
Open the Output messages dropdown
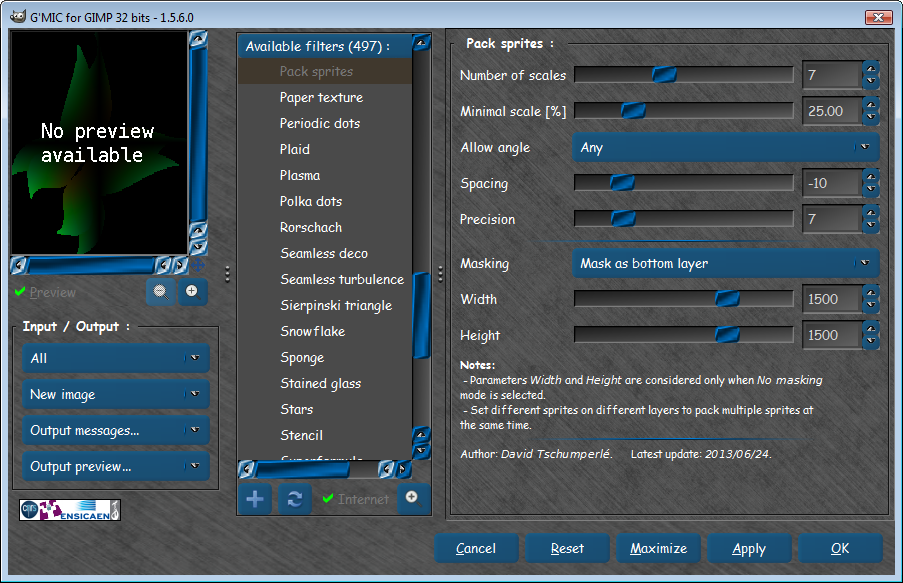tap(116, 430)
